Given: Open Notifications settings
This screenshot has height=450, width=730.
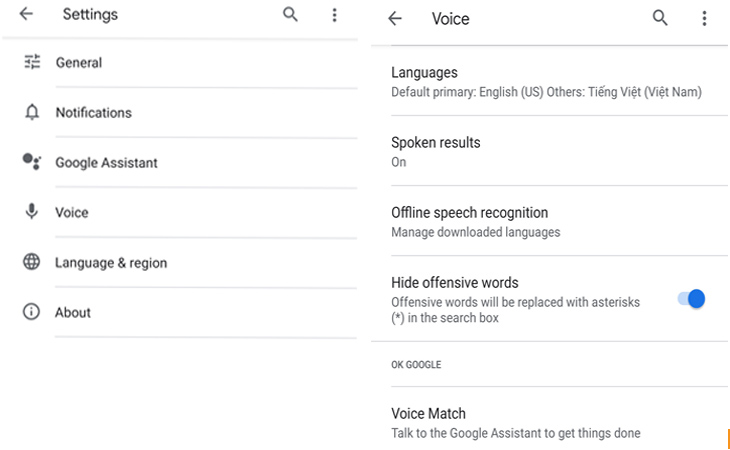Looking at the screenshot, I should 179,113.
